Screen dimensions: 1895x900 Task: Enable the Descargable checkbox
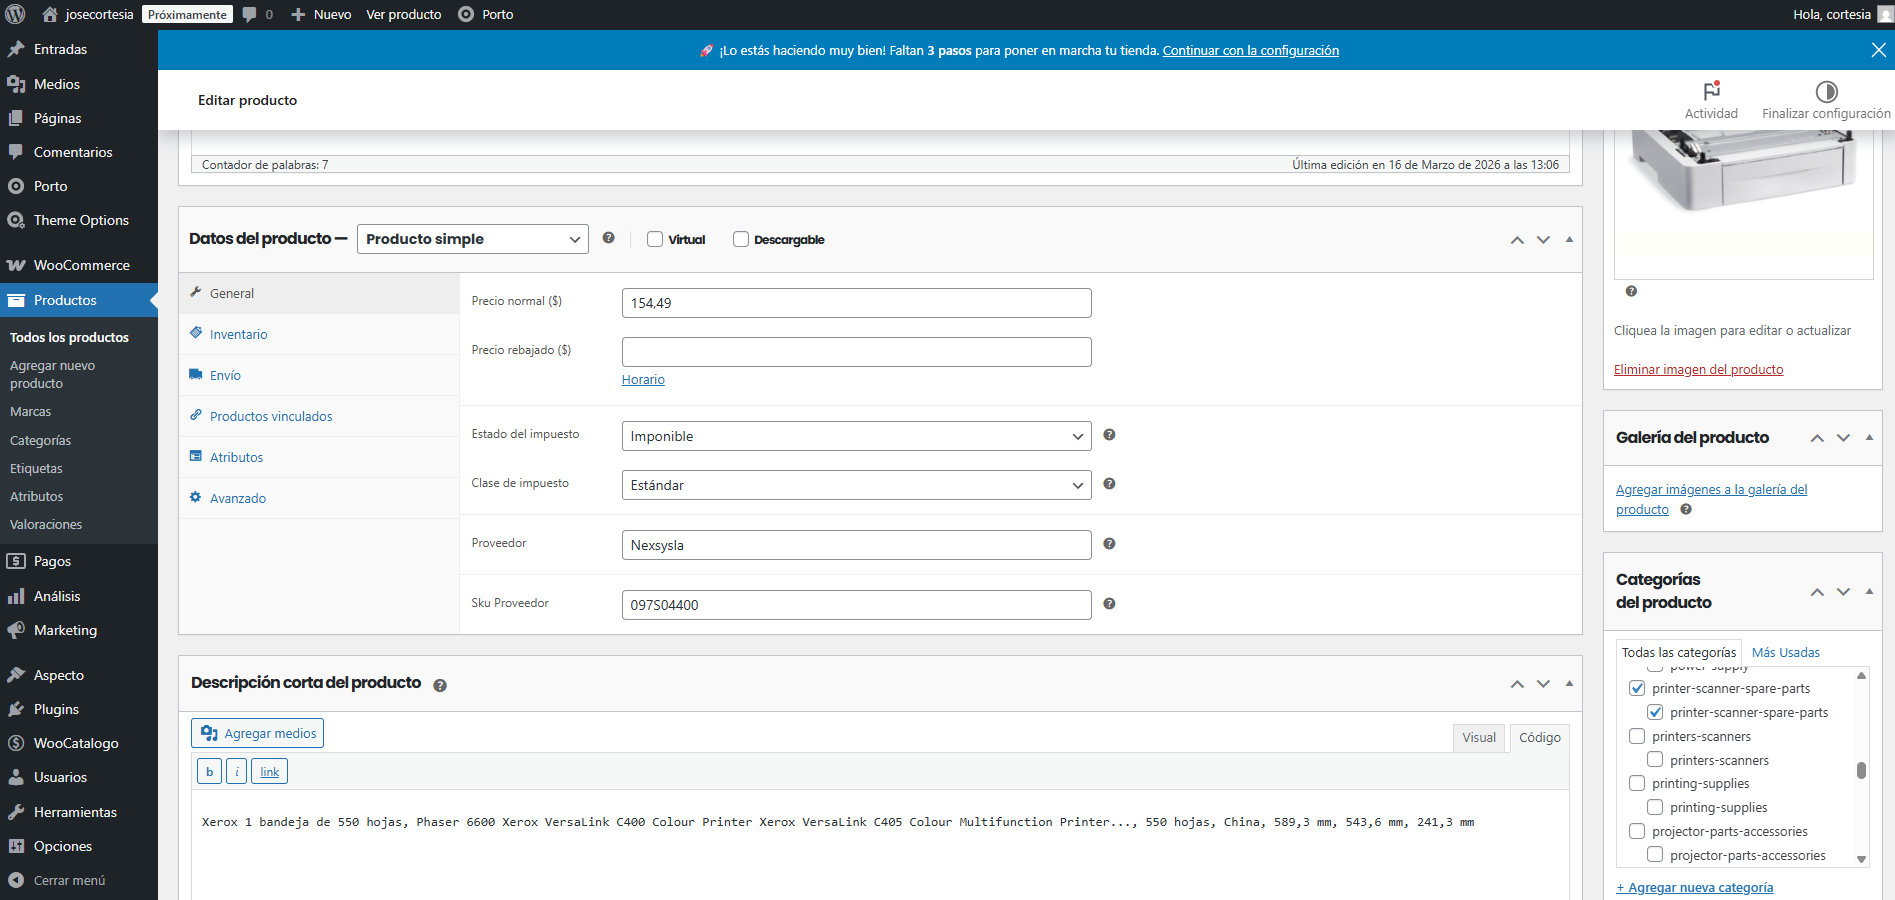tap(741, 239)
